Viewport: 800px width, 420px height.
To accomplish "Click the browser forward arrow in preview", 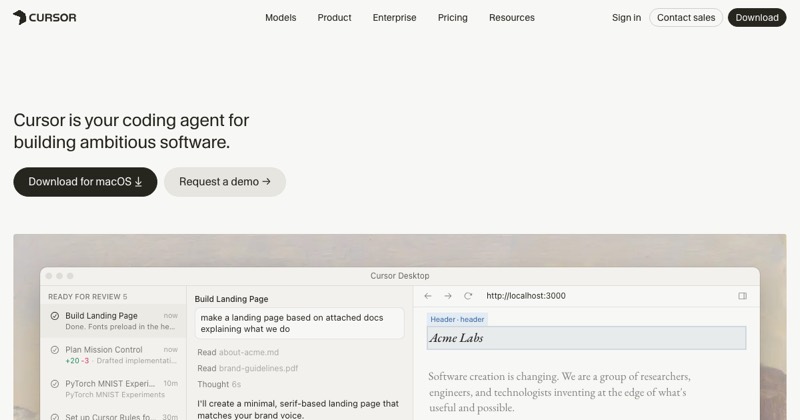I will point(447,296).
